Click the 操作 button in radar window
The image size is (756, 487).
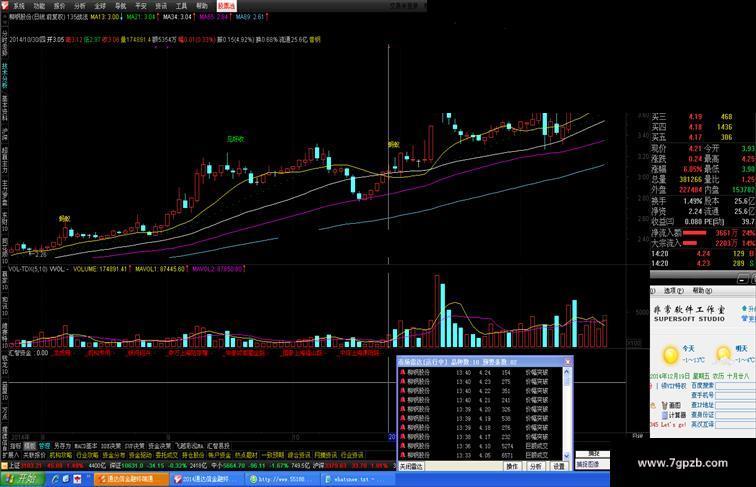(512, 466)
